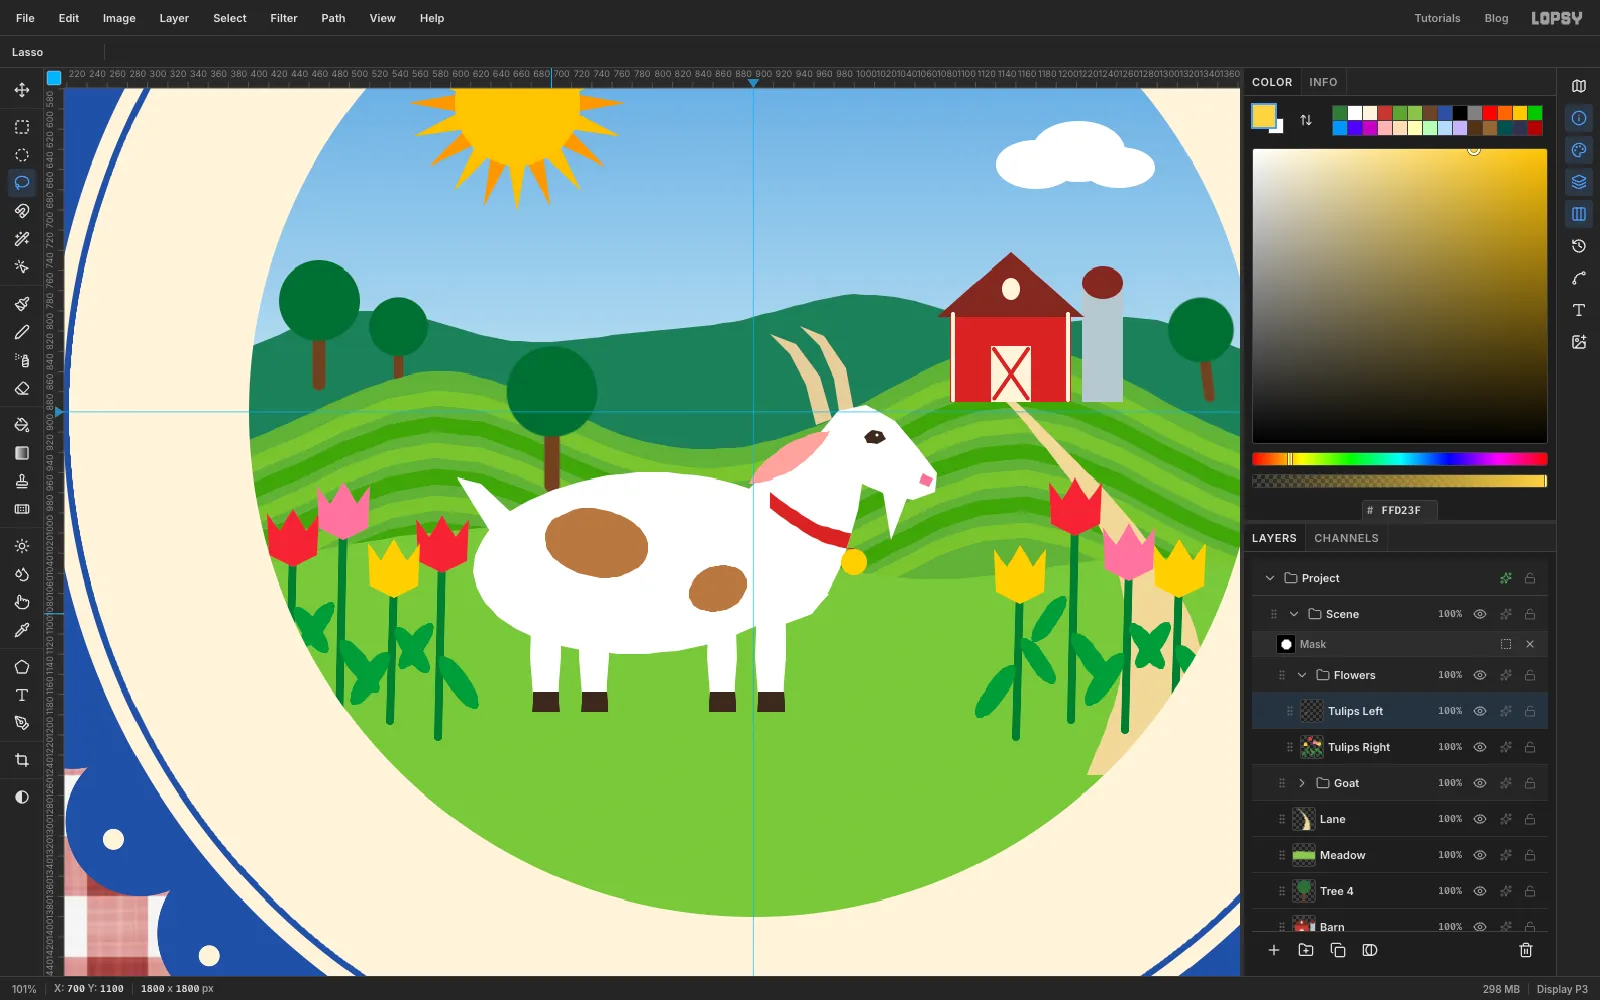Viewport: 1600px width, 1000px height.
Task: Adjust the hue slider bar
Action: point(1400,459)
